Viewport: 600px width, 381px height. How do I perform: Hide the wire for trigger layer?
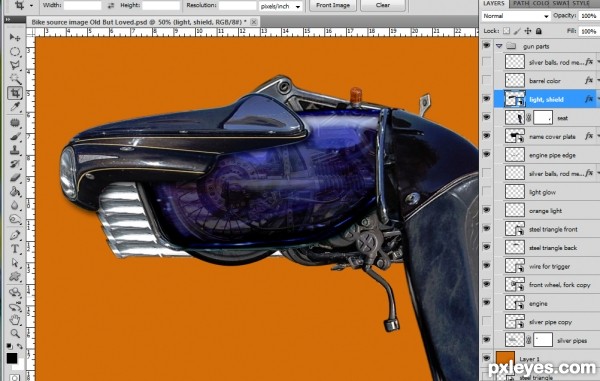[486, 266]
